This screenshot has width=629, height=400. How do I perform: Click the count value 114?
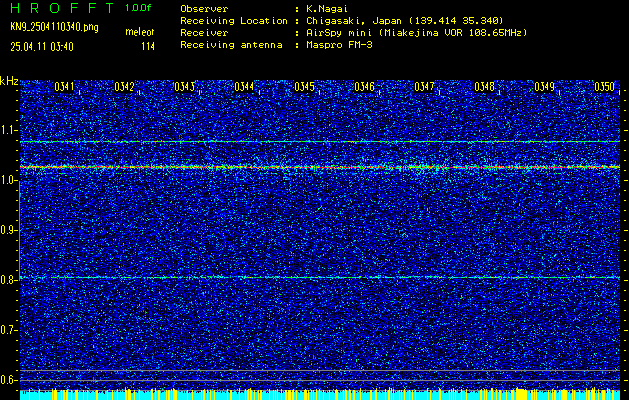click(x=148, y=47)
